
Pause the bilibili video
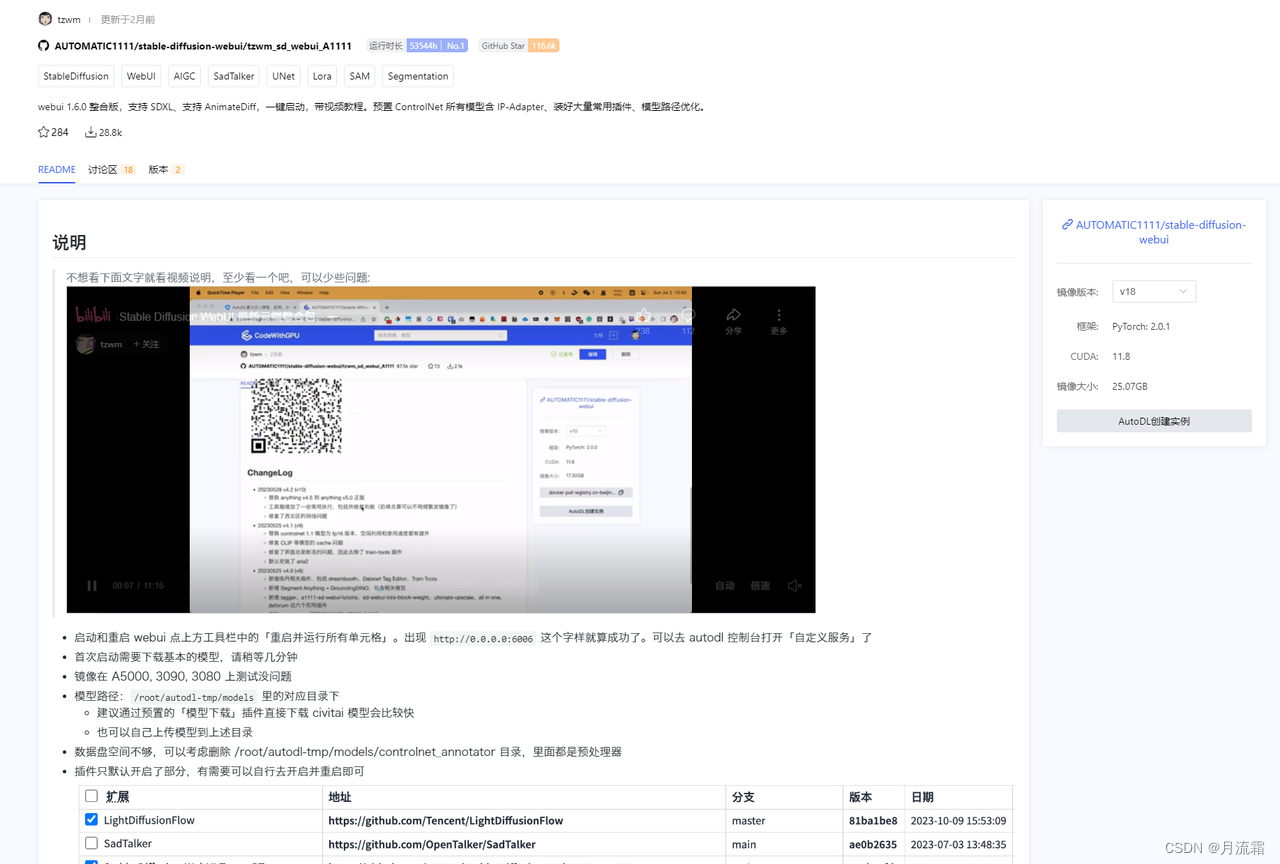tap(92, 586)
